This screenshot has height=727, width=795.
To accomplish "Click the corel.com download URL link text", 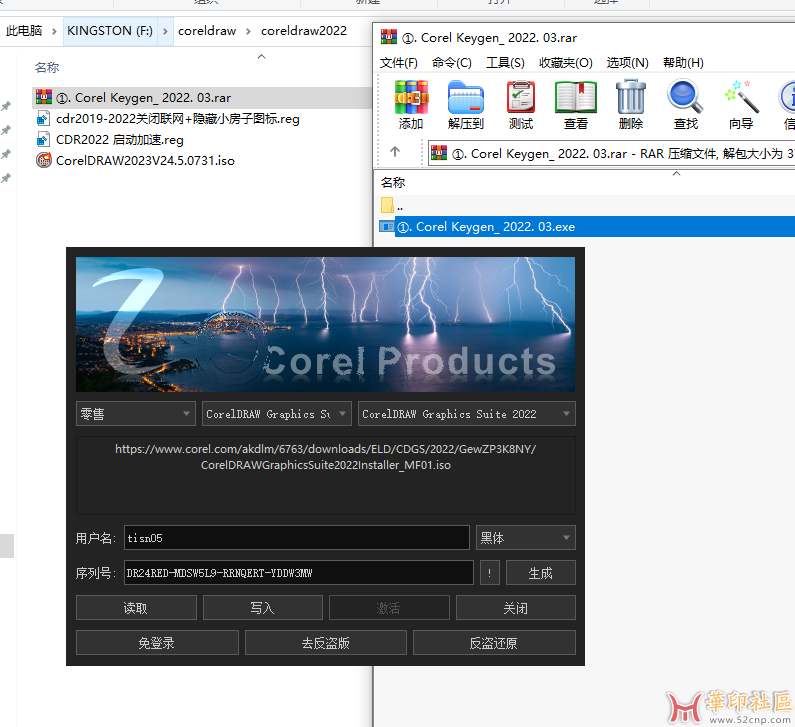I will [326, 457].
